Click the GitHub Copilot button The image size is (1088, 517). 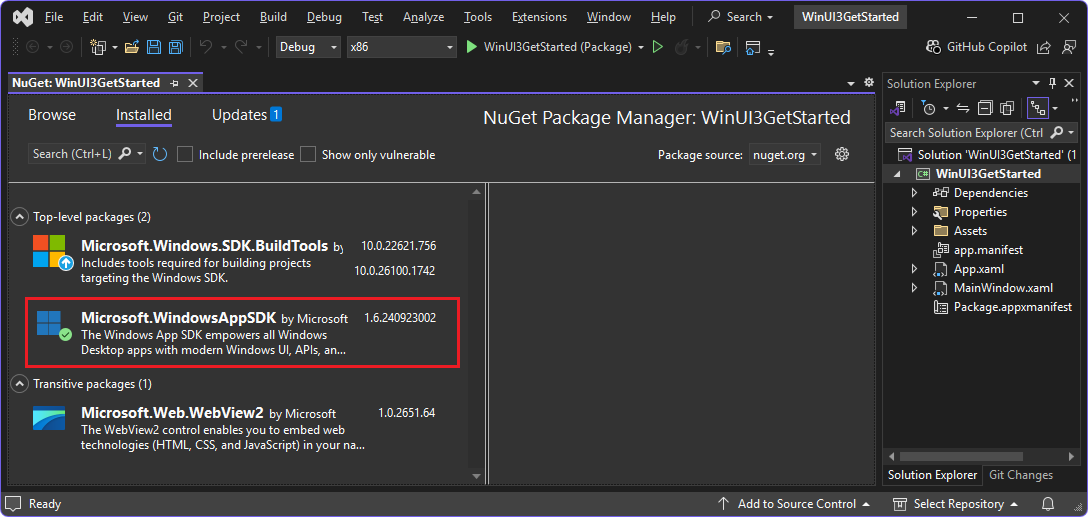(x=976, y=47)
